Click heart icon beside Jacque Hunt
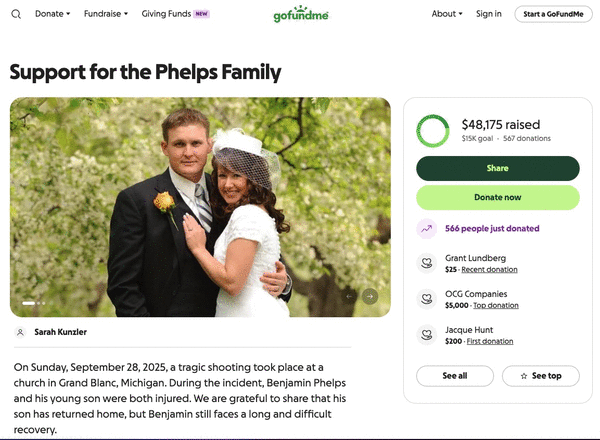The image size is (600, 440). click(x=427, y=336)
